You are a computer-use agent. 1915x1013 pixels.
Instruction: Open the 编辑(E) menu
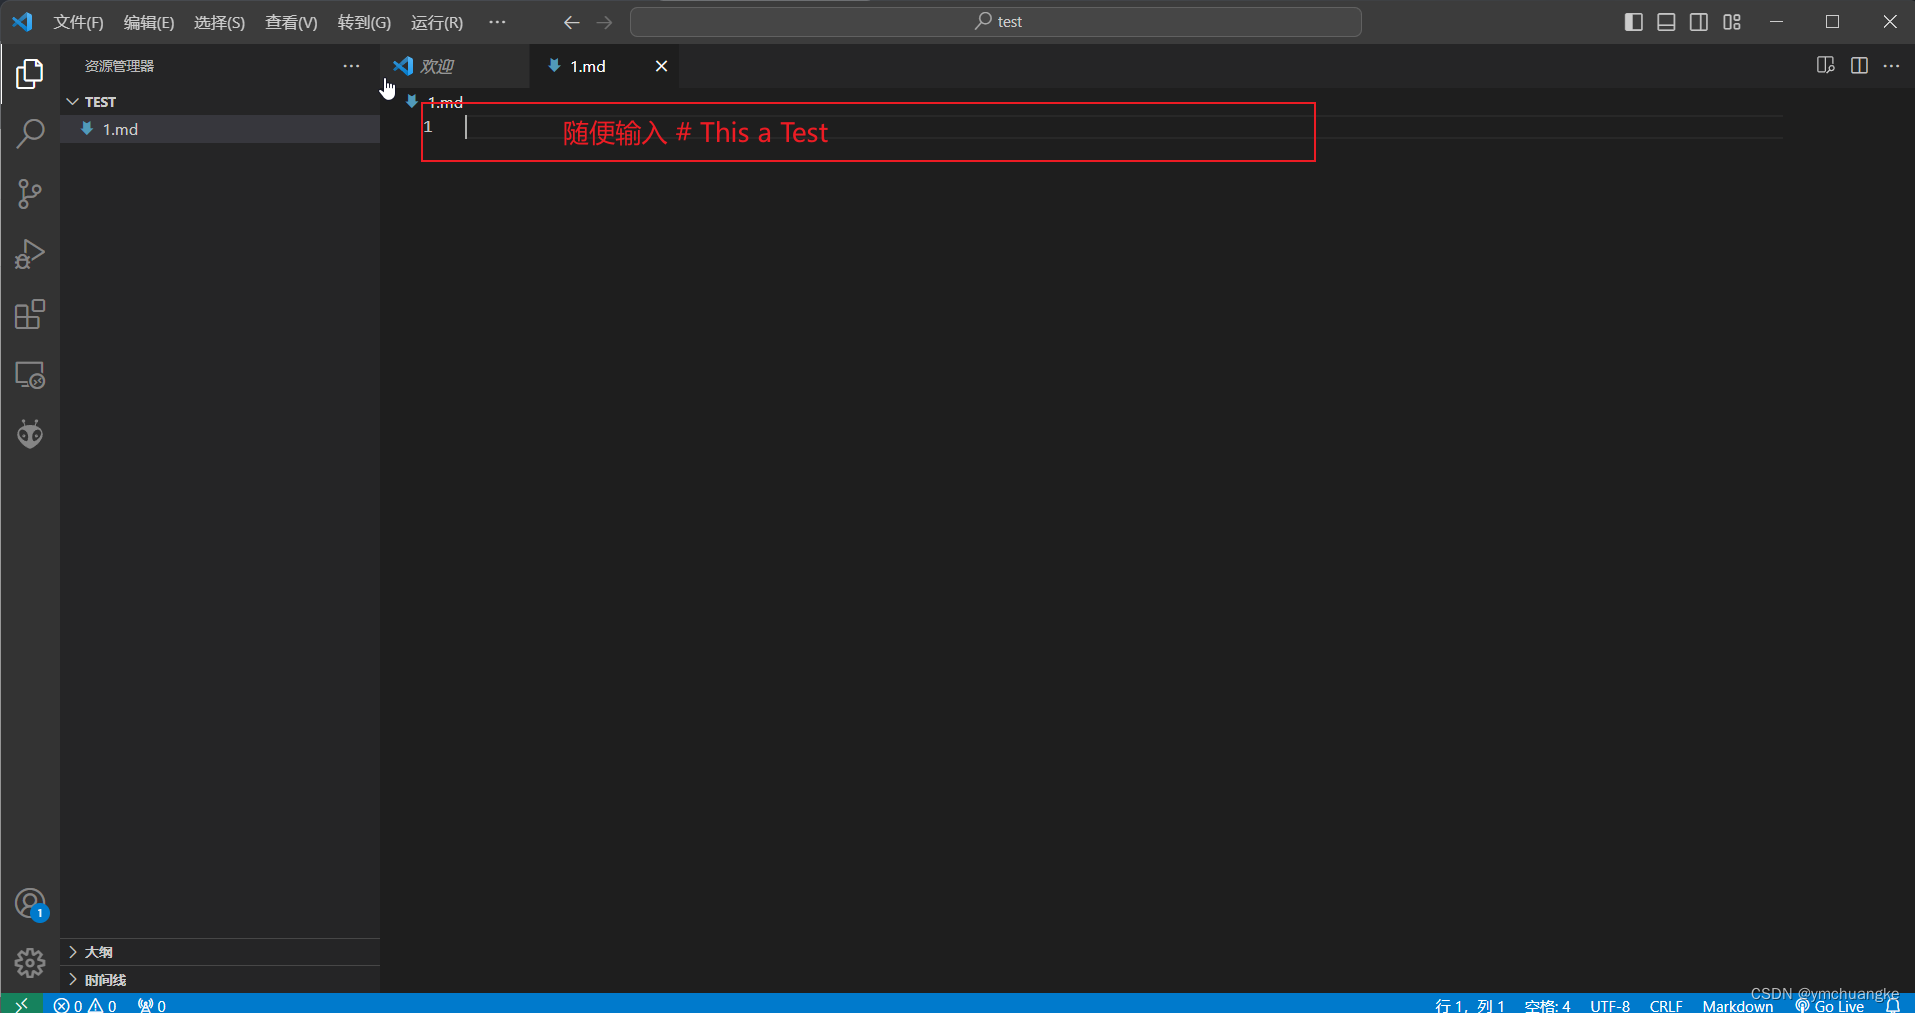pyautogui.click(x=148, y=22)
